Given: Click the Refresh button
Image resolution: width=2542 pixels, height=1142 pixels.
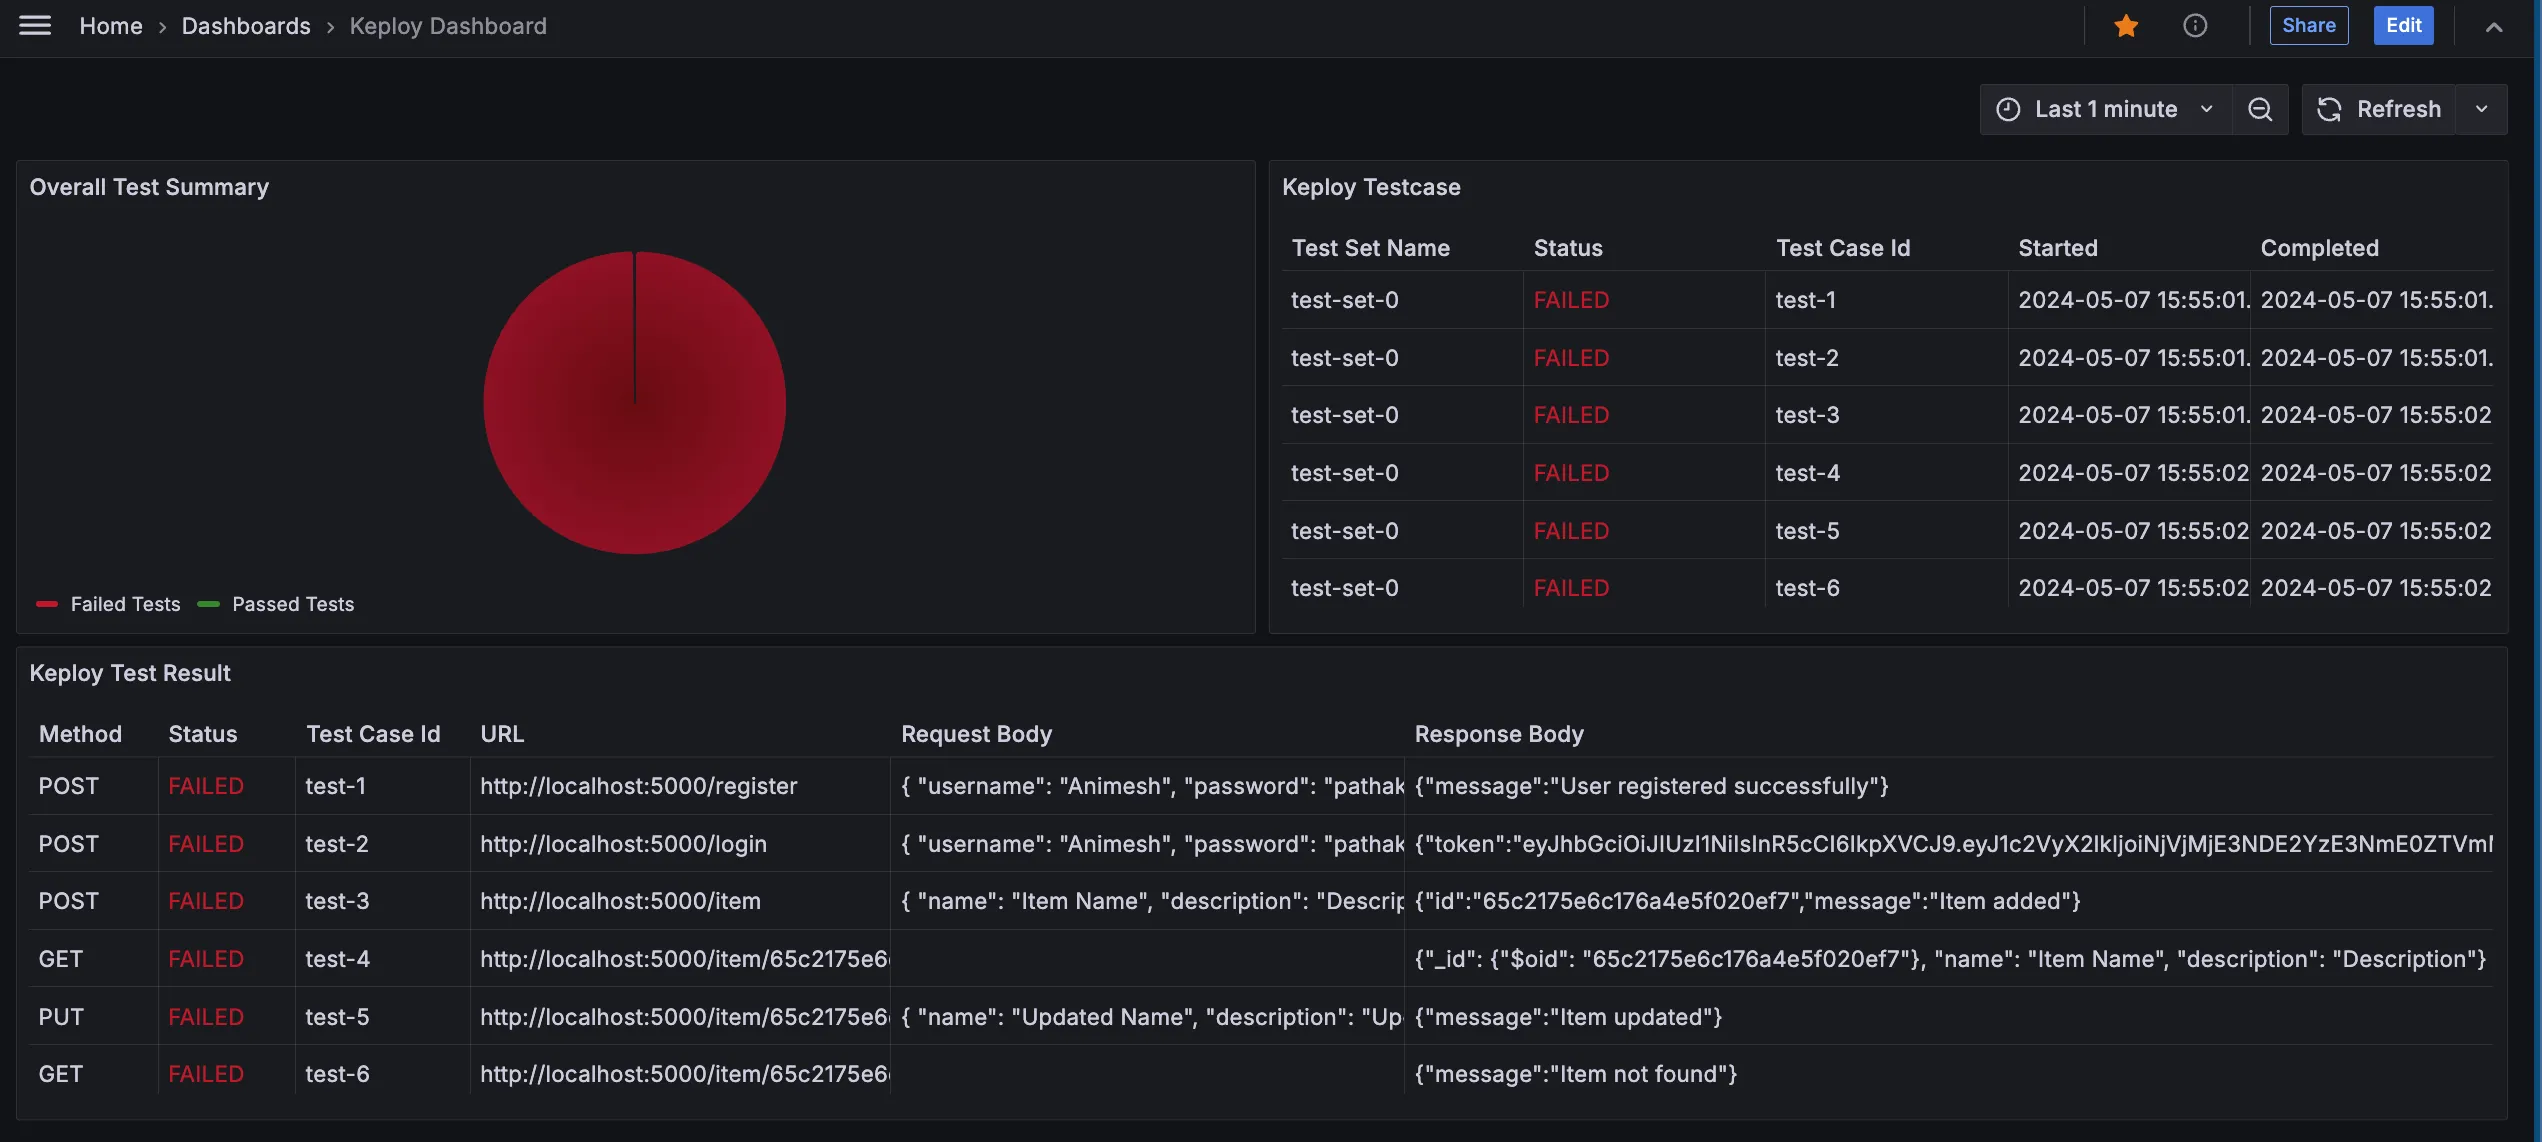Looking at the screenshot, I should pyautogui.click(x=2380, y=109).
